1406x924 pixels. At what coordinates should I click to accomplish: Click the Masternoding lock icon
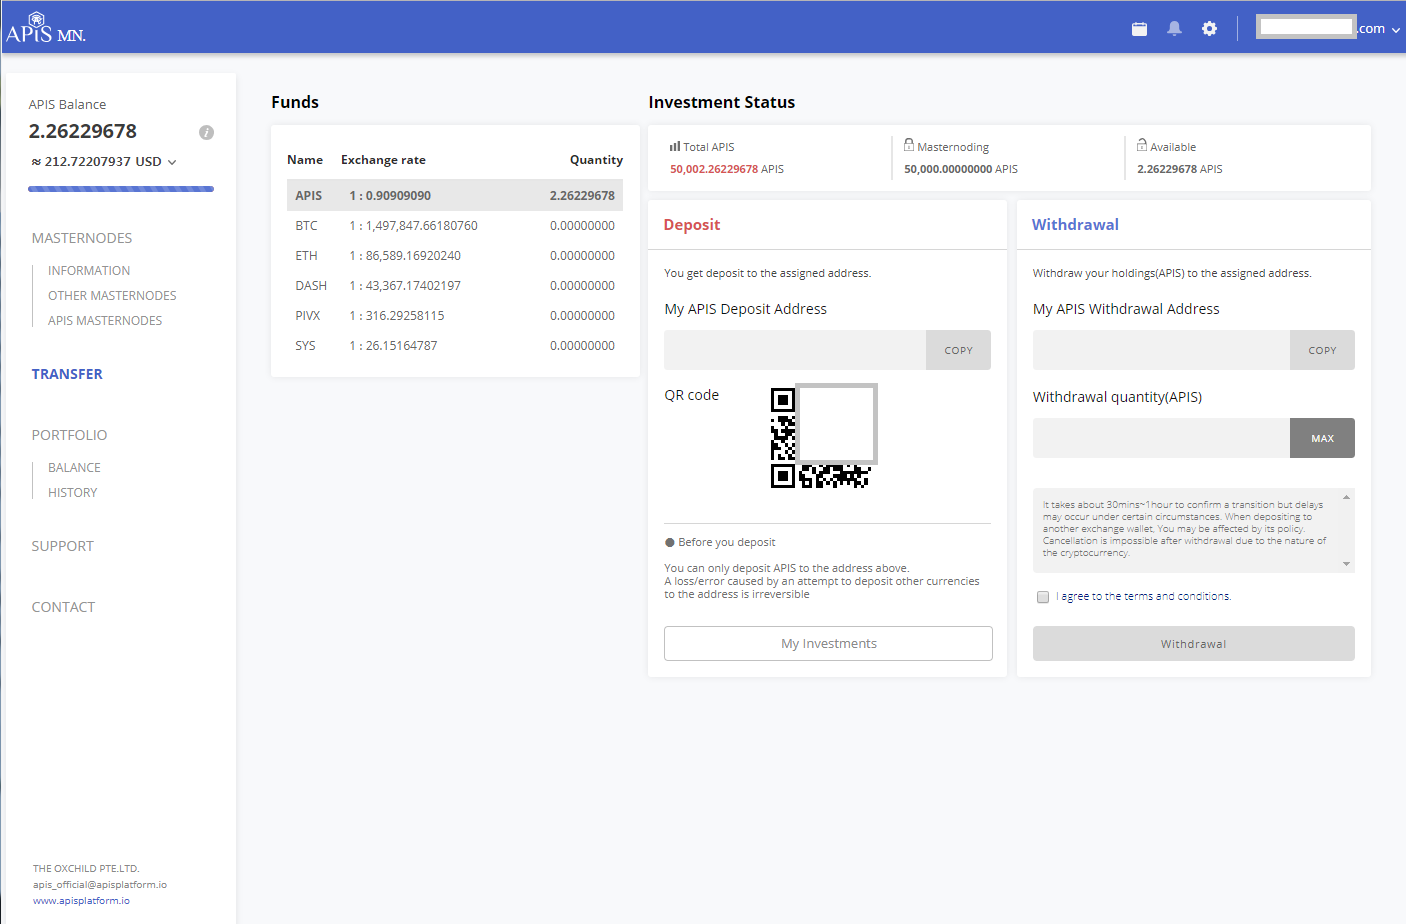click(x=909, y=145)
